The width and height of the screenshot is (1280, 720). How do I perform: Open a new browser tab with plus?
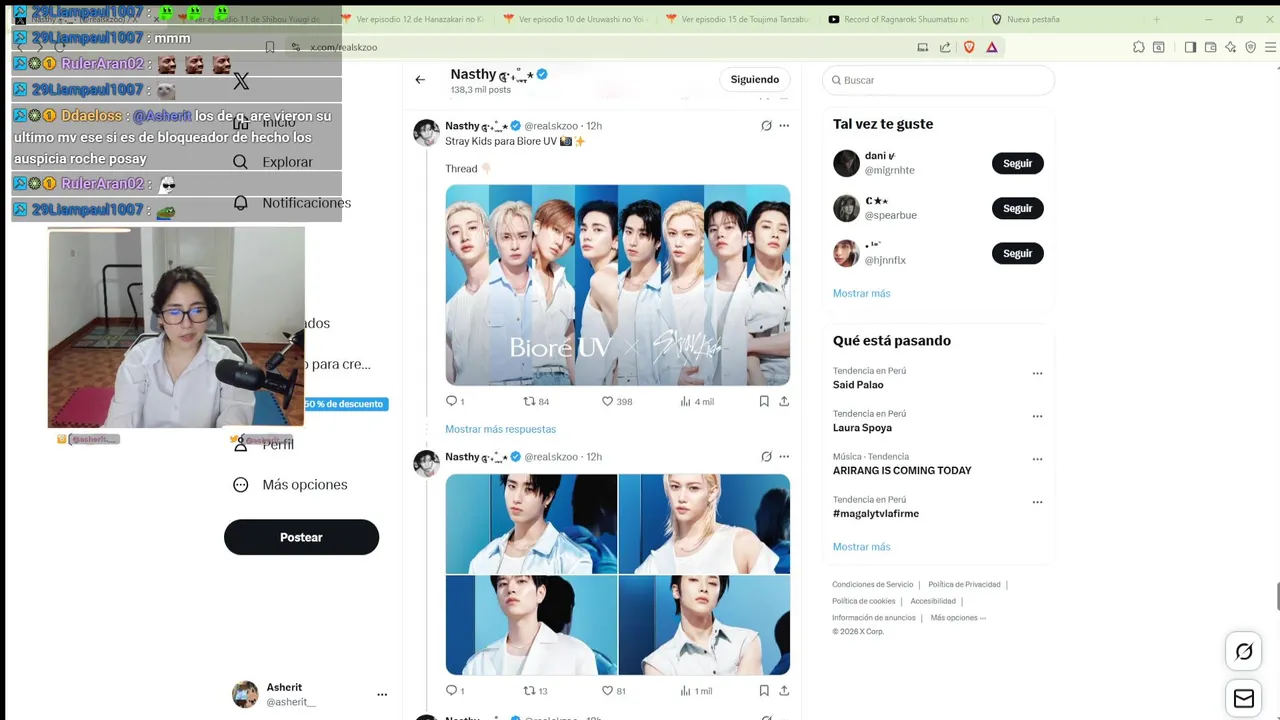click(1156, 19)
